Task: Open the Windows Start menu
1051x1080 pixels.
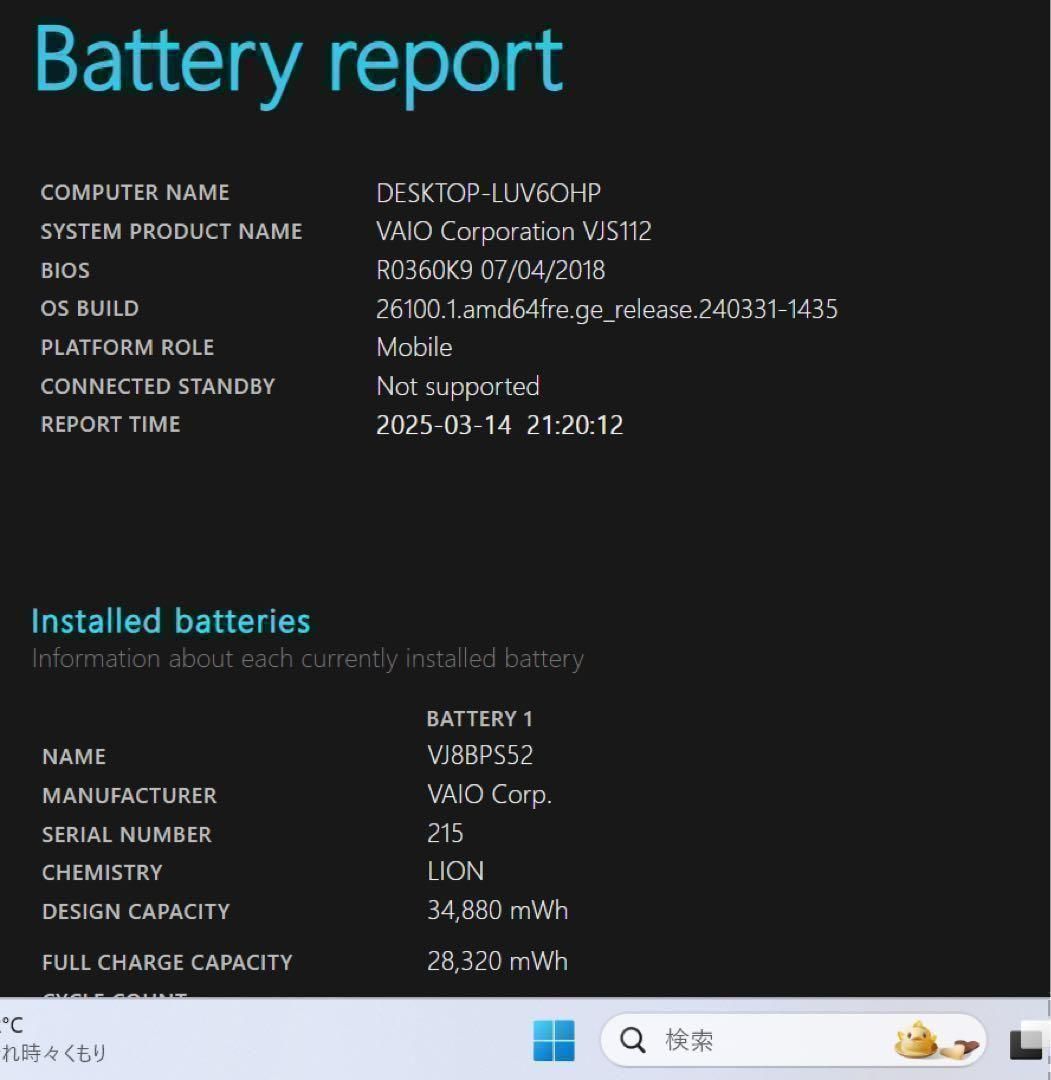Action: pos(553,1041)
